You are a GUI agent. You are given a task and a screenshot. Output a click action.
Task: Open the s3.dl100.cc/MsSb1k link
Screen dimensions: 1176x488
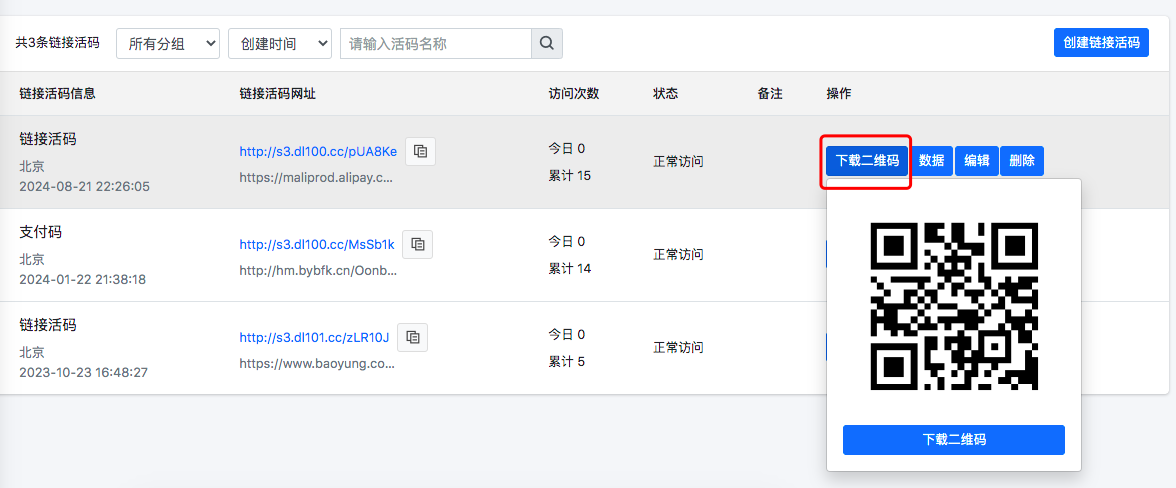coord(317,244)
